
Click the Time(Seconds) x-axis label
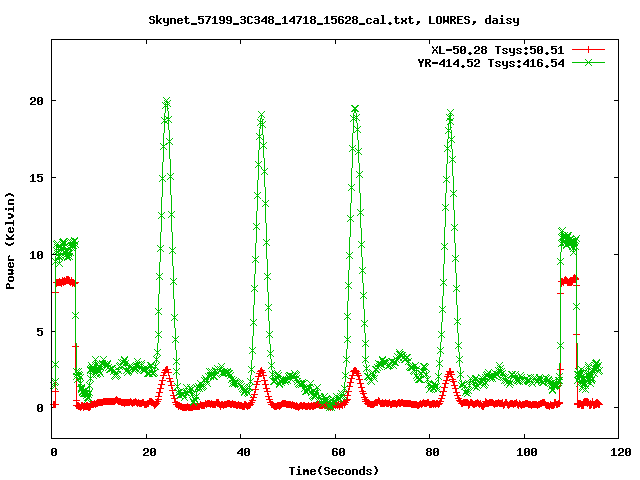point(333,471)
